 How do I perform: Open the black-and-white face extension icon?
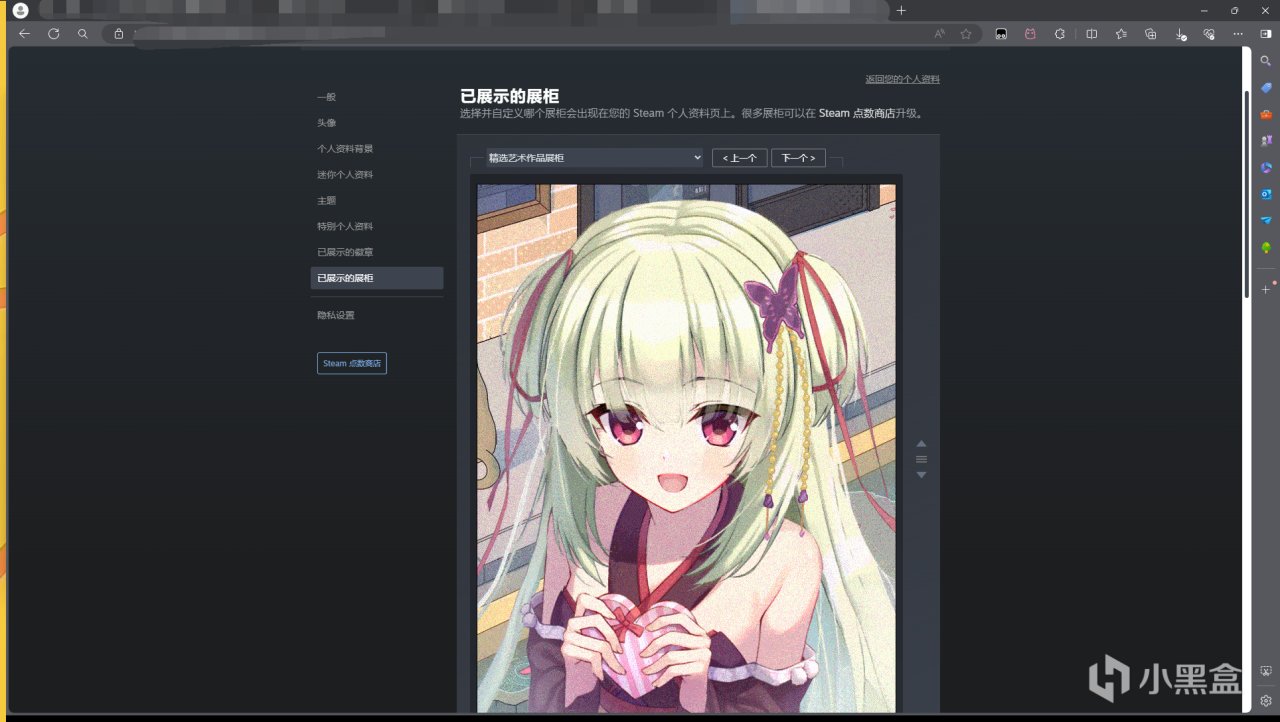pos(1001,34)
